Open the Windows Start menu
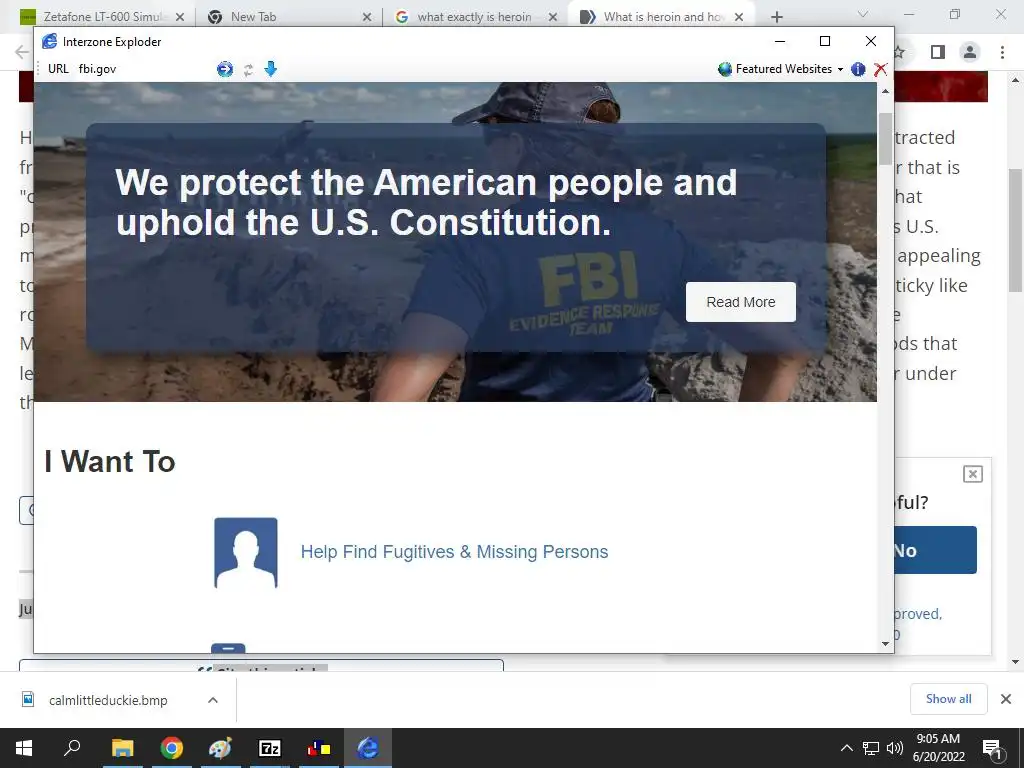1024x768 pixels. tap(24, 748)
